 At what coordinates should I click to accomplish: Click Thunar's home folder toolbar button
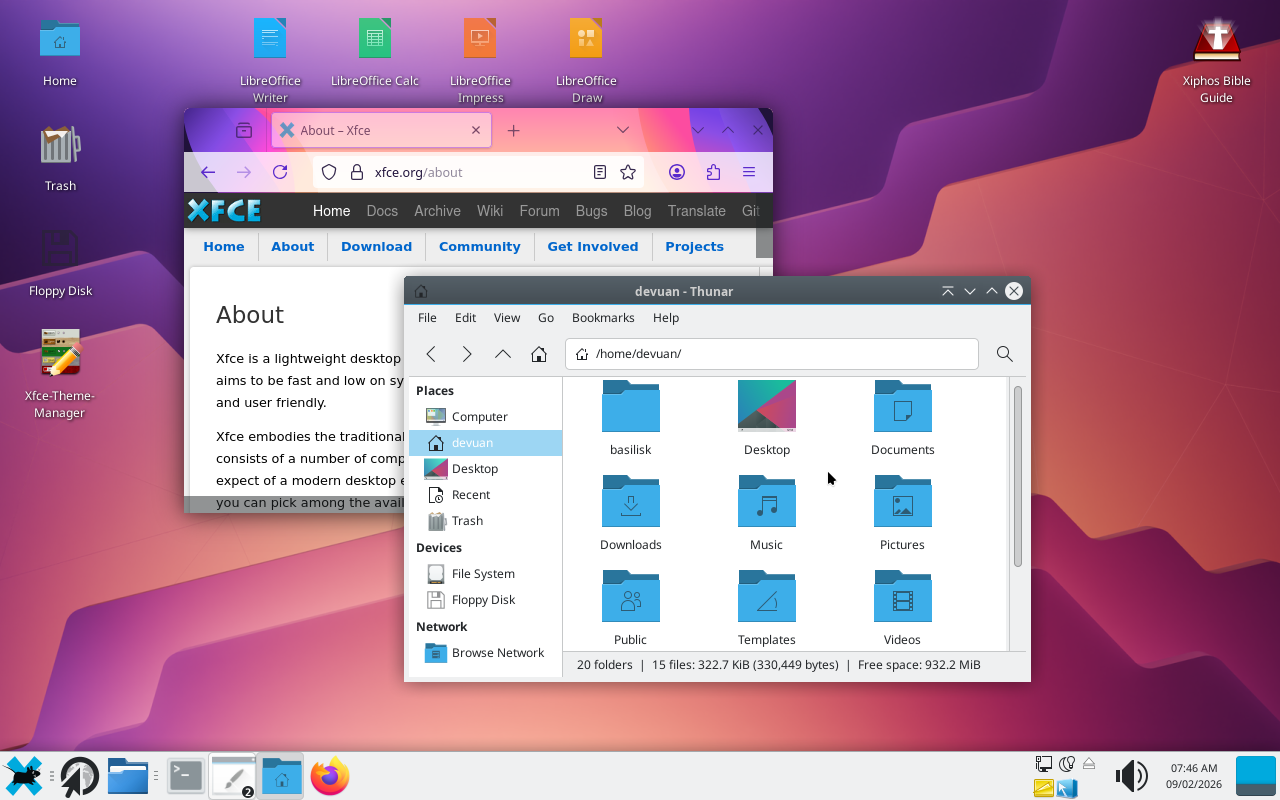click(539, 354)
